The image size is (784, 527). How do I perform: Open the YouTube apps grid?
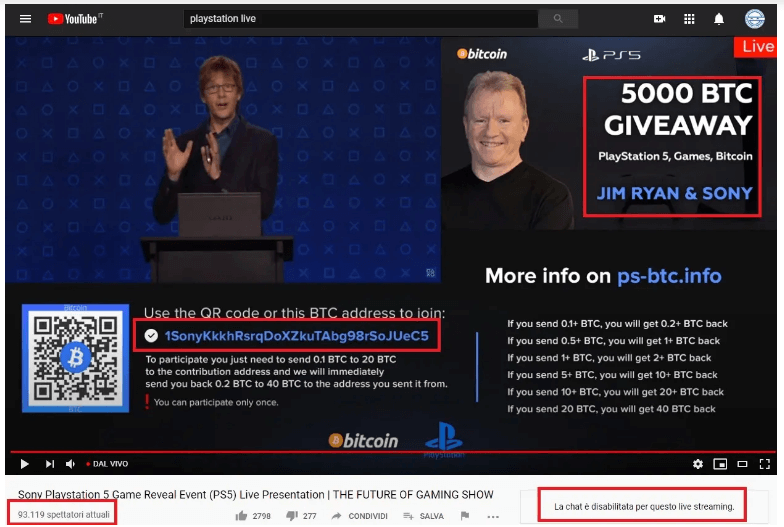pos(689,19)
